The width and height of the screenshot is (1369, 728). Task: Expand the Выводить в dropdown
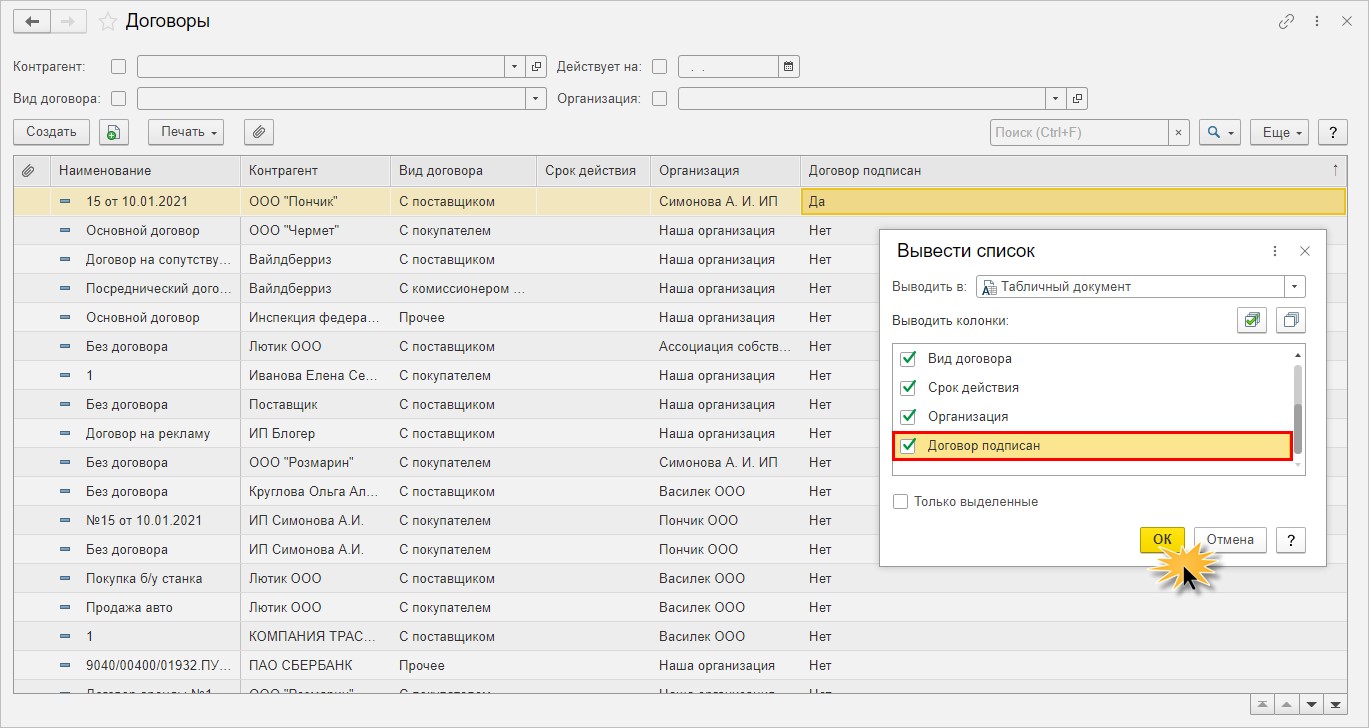coord(1296,287)
